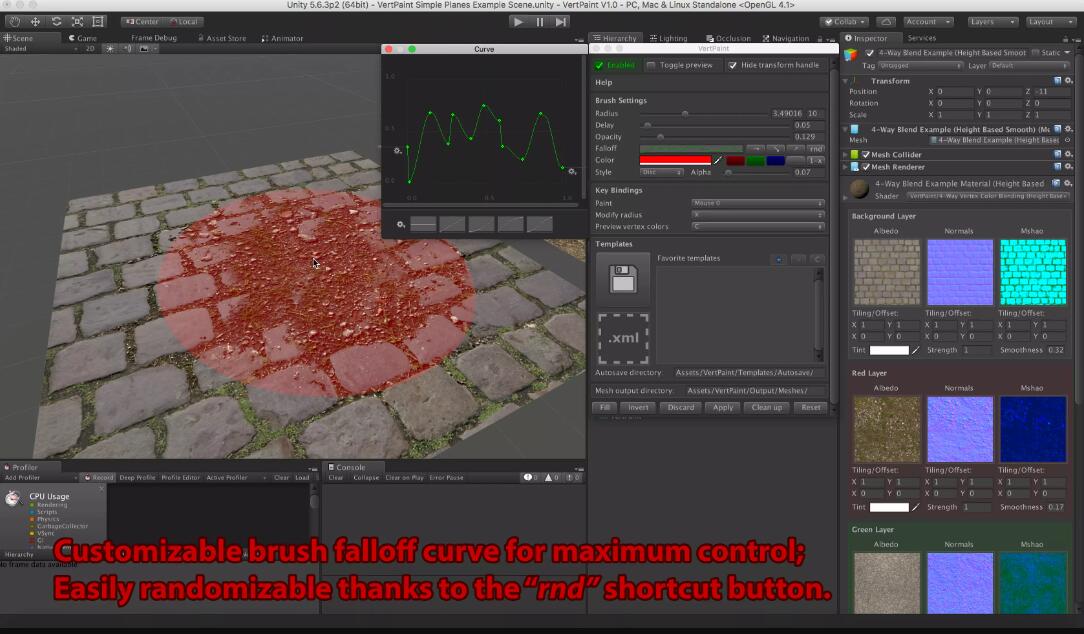Select the Move tool in toolbar
Screen dimensions: 1084x634
36,21
